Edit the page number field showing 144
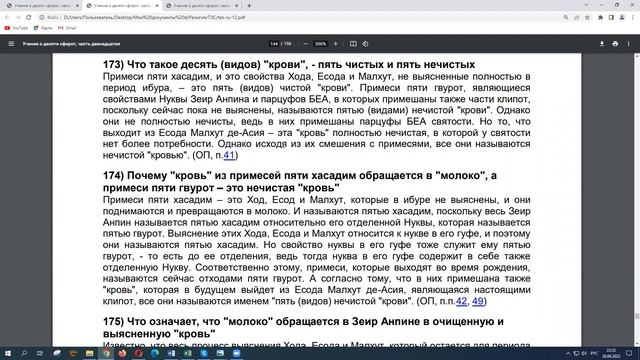 point(274,44)
